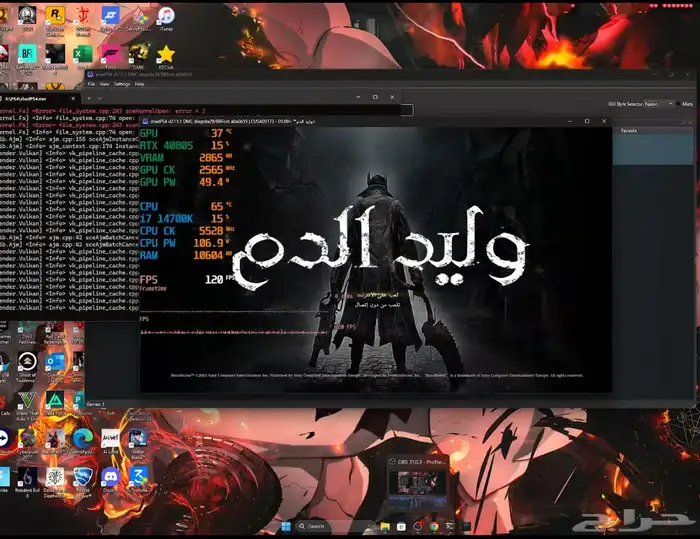Open the terminal tab dropdown arrow
This screenshot has height=539, width=700.
point(100,98)
